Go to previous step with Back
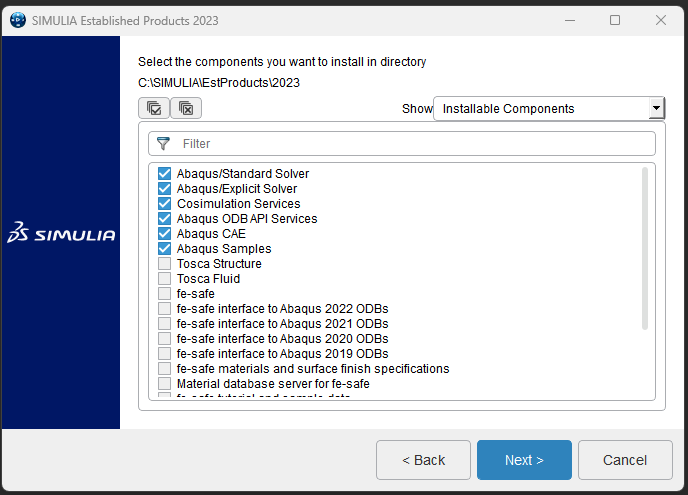 (423, 460)
